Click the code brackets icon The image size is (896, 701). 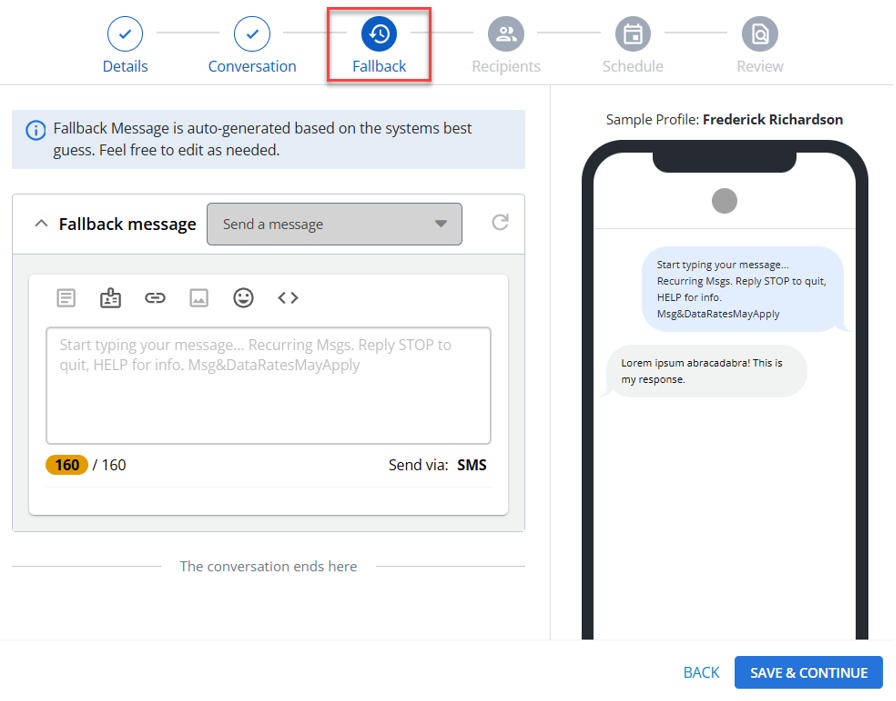pyautogui.click(x=288, y=298)
